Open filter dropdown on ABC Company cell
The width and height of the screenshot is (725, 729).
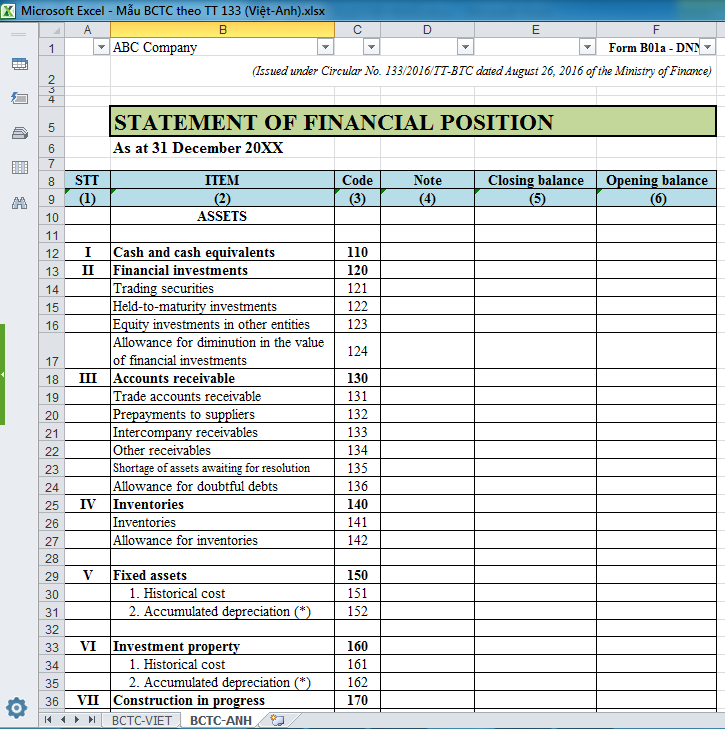[x=325, y=48]
